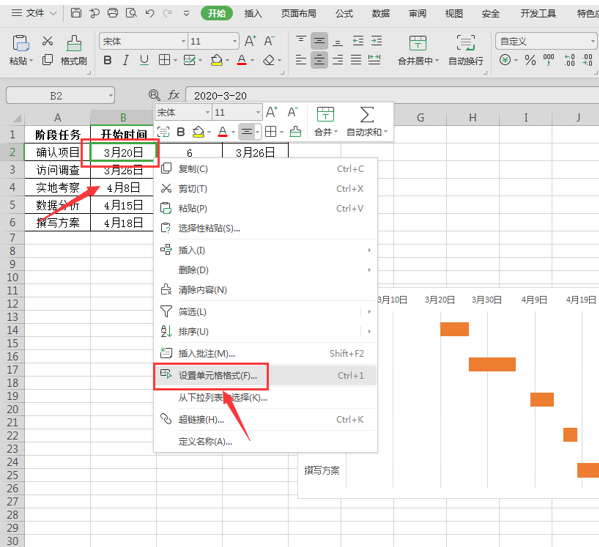The height and width of the screenshot is (547, 599).
Task: Toggle Bold in the mini toolbar
Action: (x=181, y=132)
